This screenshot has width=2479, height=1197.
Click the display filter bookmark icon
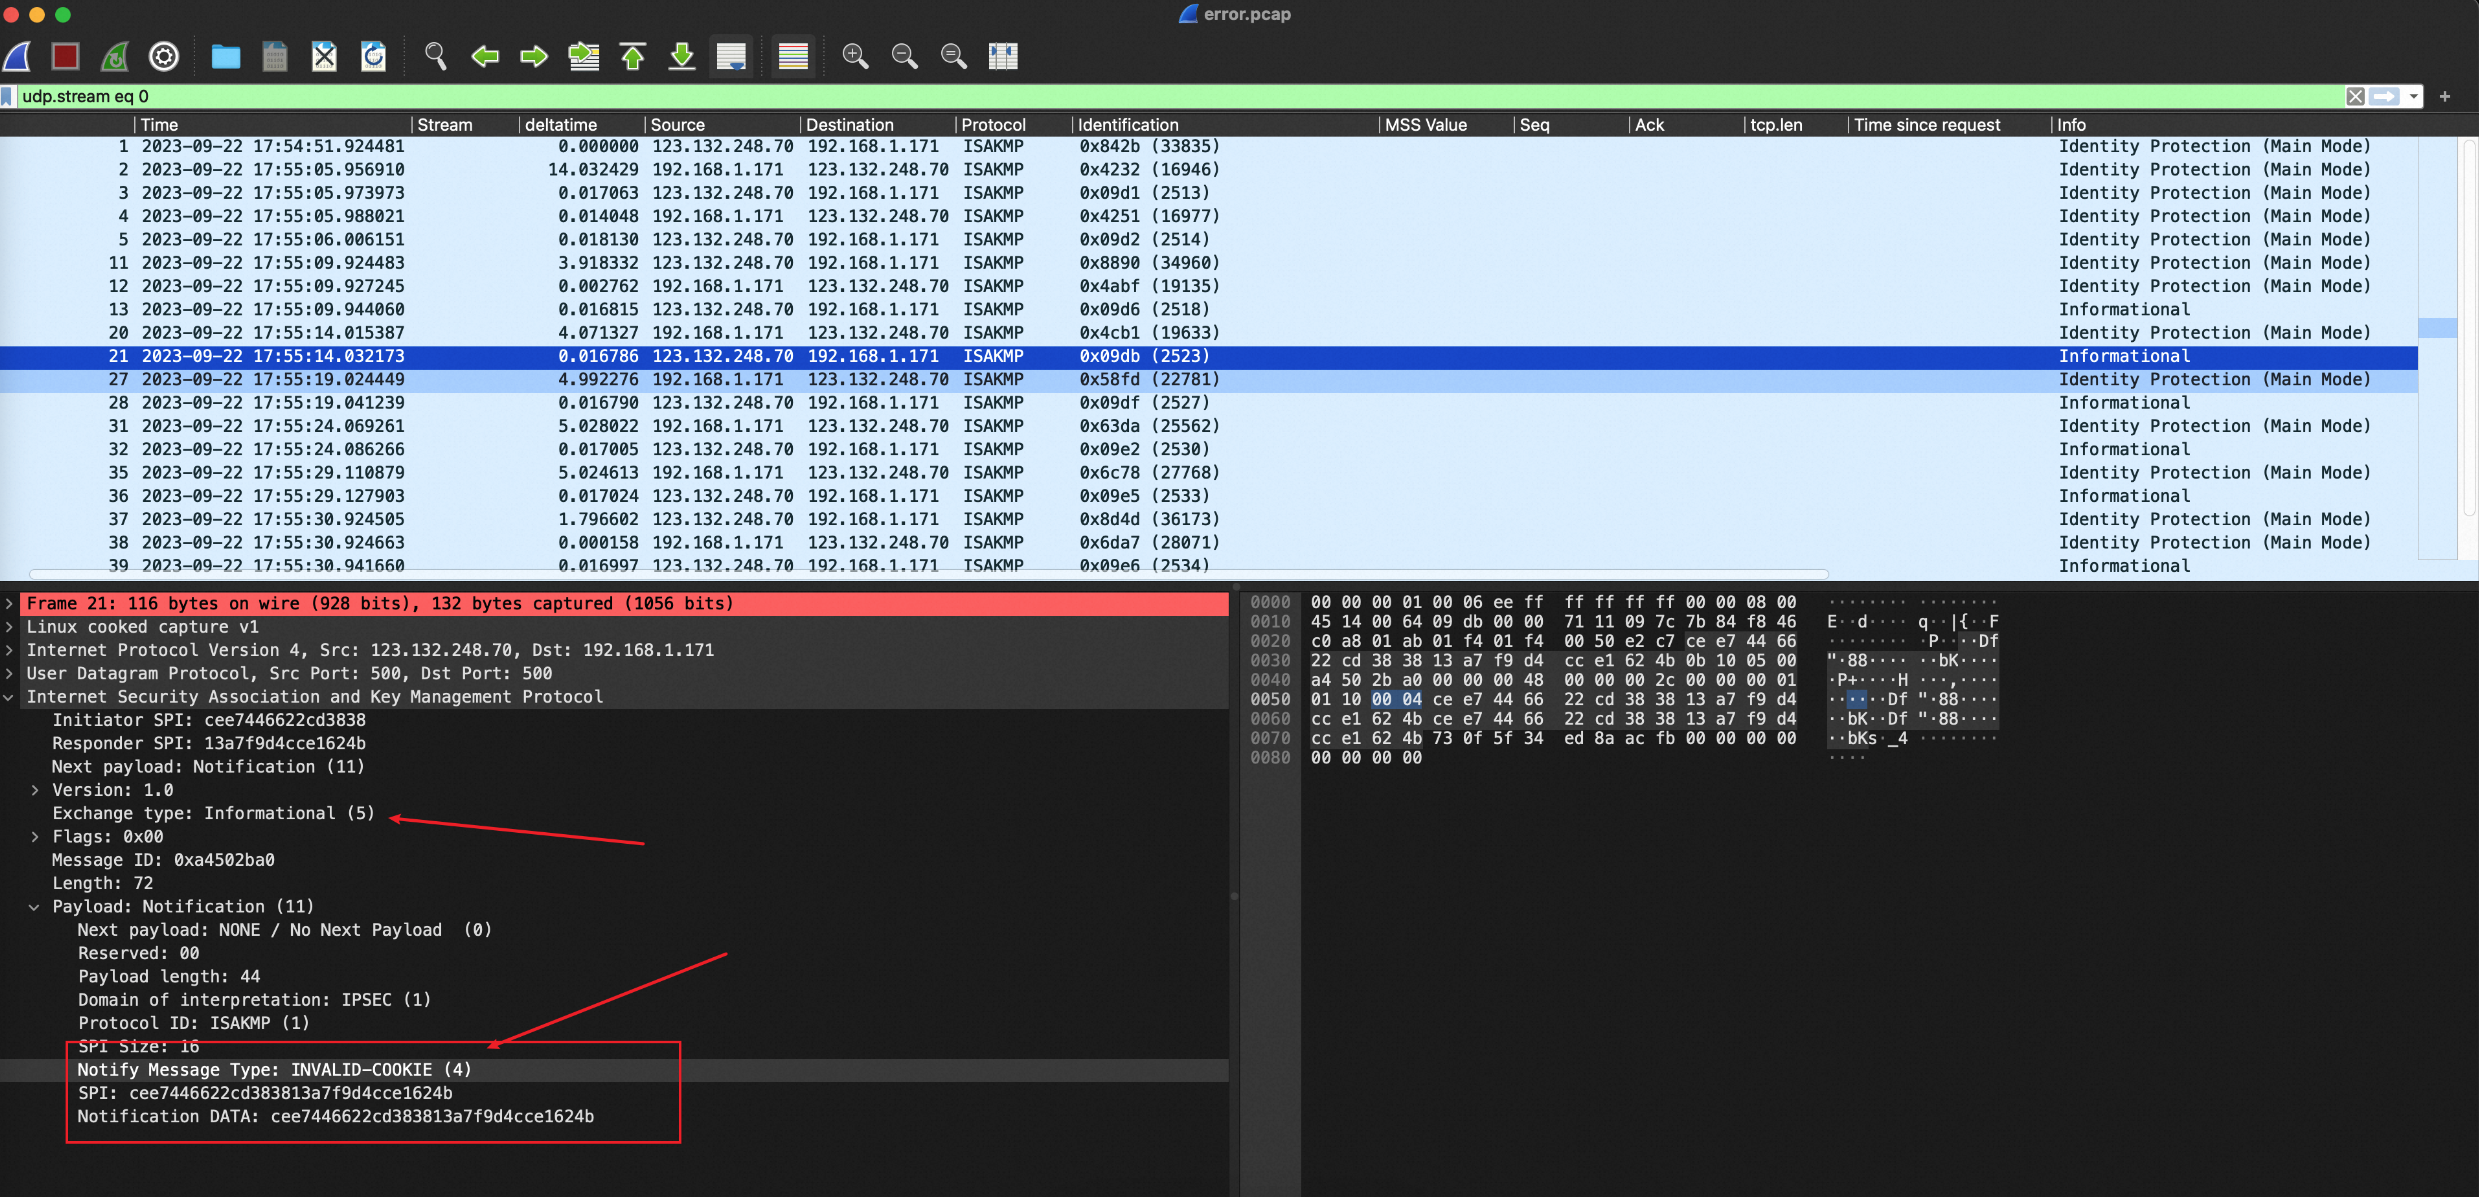pos(8,96)
